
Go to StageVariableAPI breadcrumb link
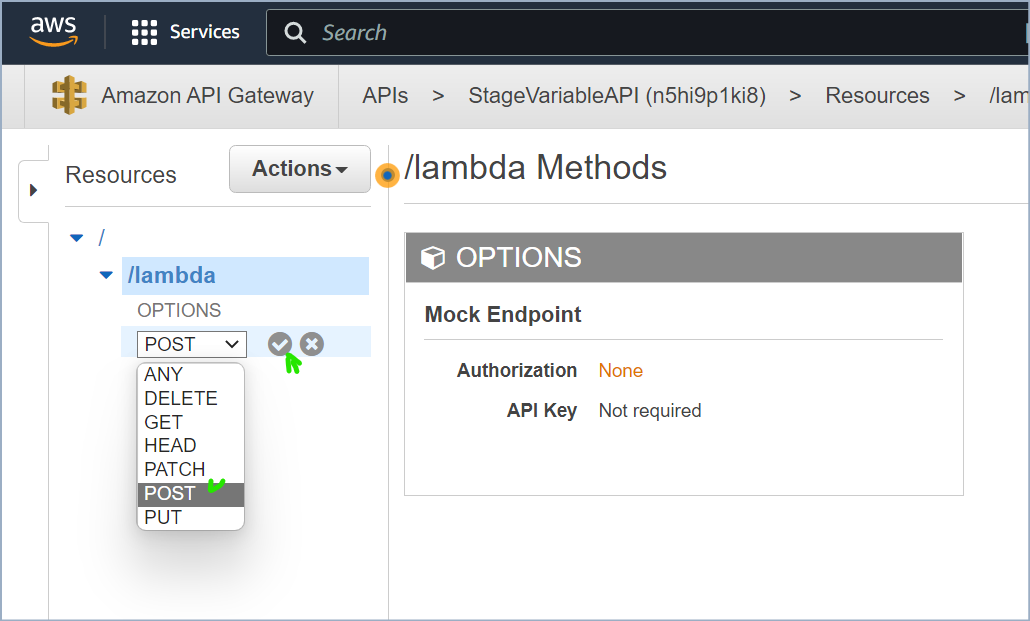[x=617, y=96]
